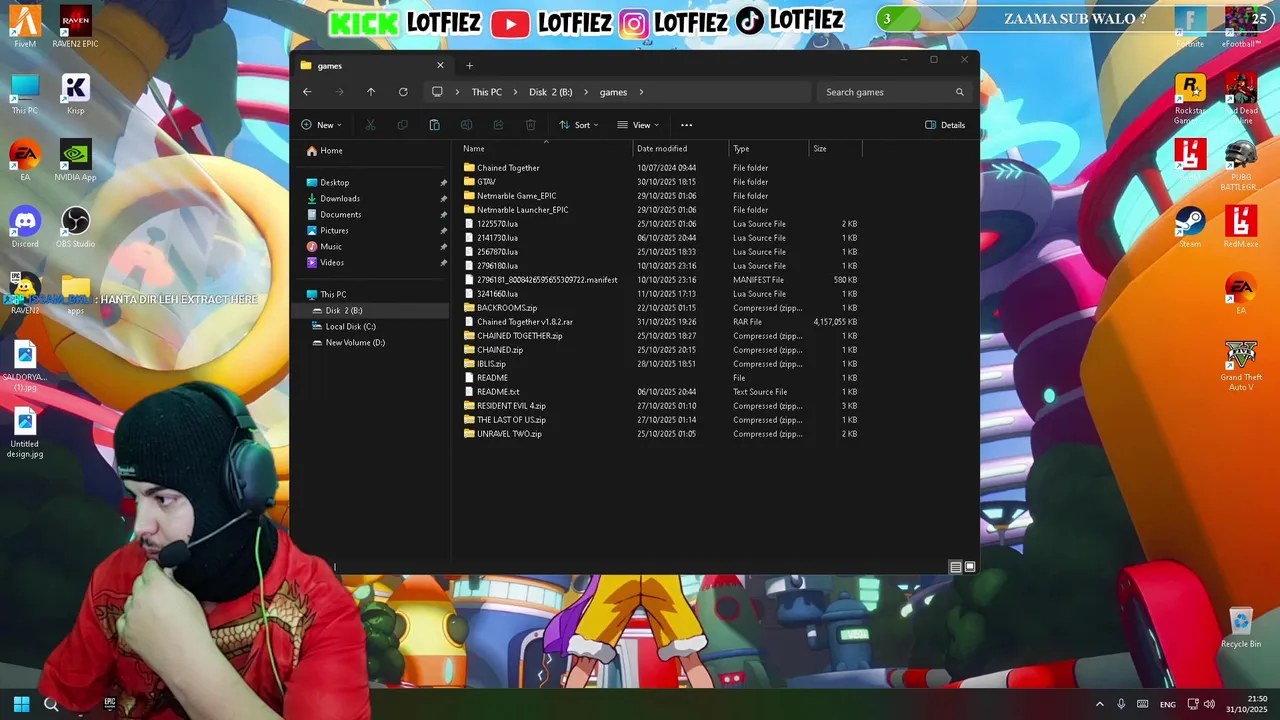Expand chevron after This PC in address bar
This screenshot has height=720, width=1280.
pos(515,92)
